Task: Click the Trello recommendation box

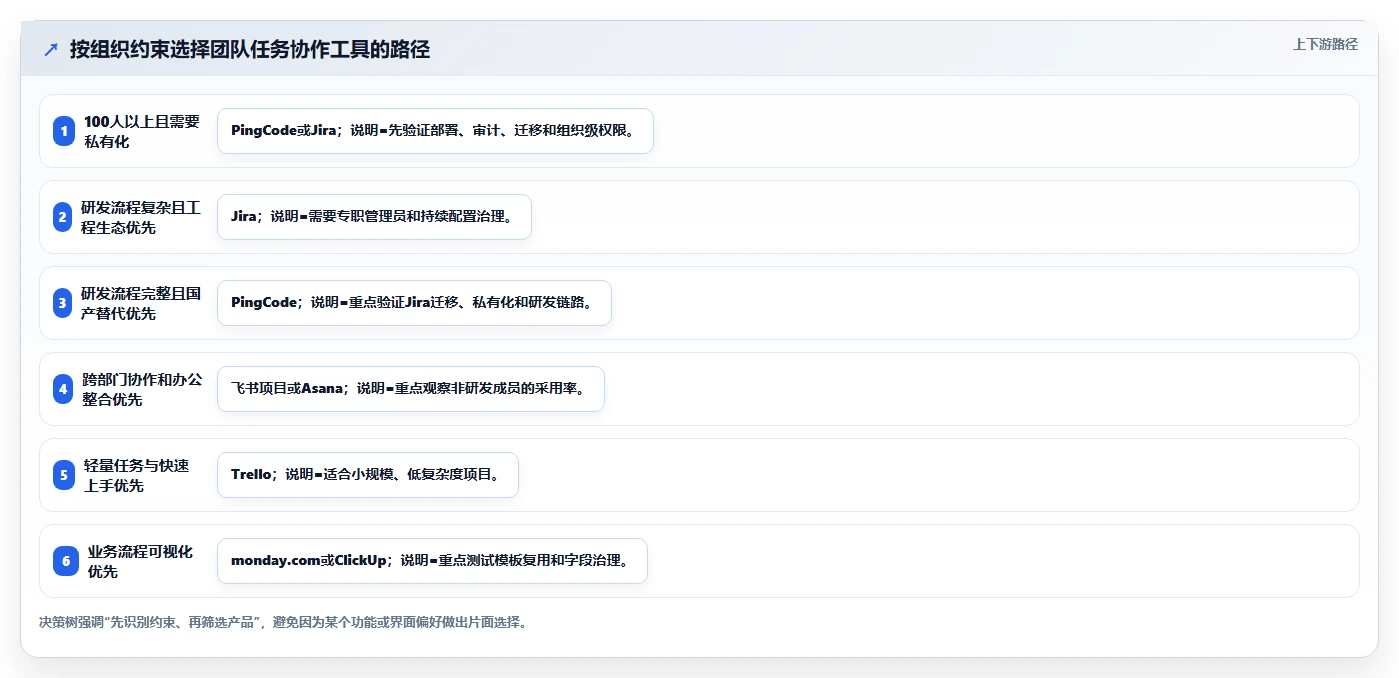Action: pyautogui.click(x=368, y=475)
